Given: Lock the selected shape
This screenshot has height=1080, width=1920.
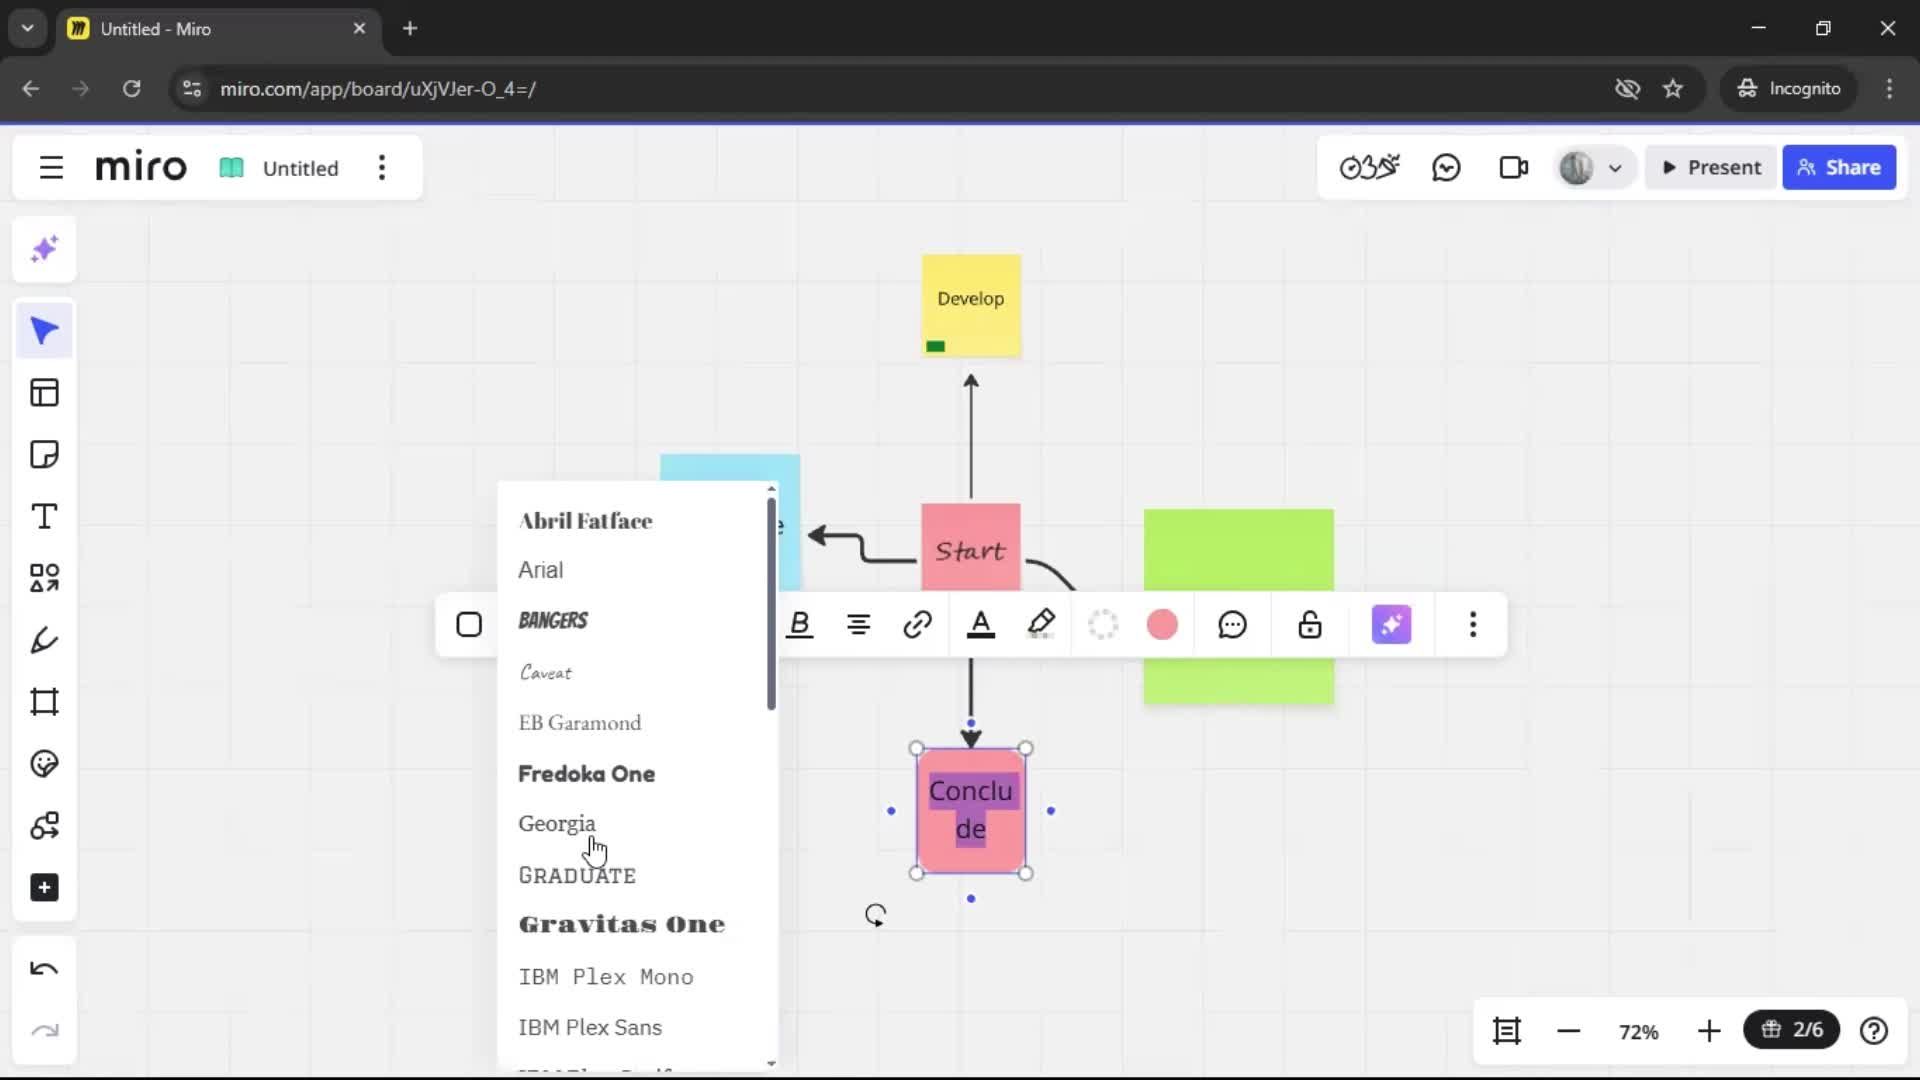Looking at the screenshot, I should (1310, 625).
